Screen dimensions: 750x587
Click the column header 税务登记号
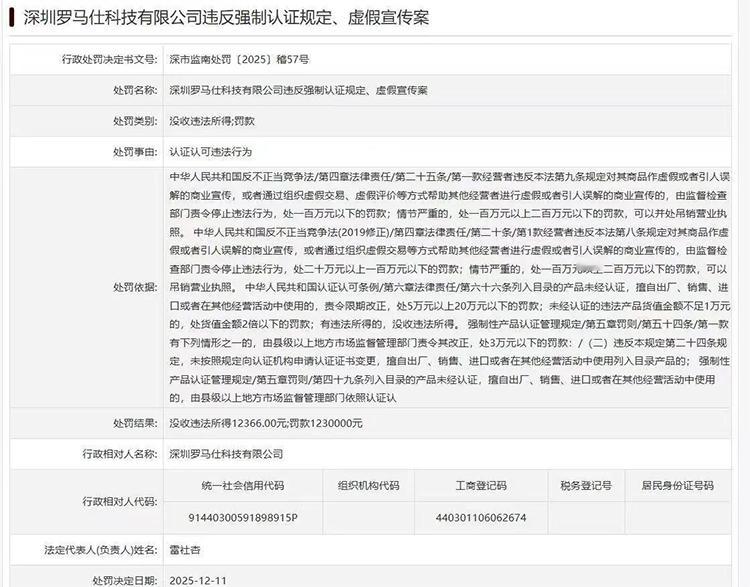point(586,486)
